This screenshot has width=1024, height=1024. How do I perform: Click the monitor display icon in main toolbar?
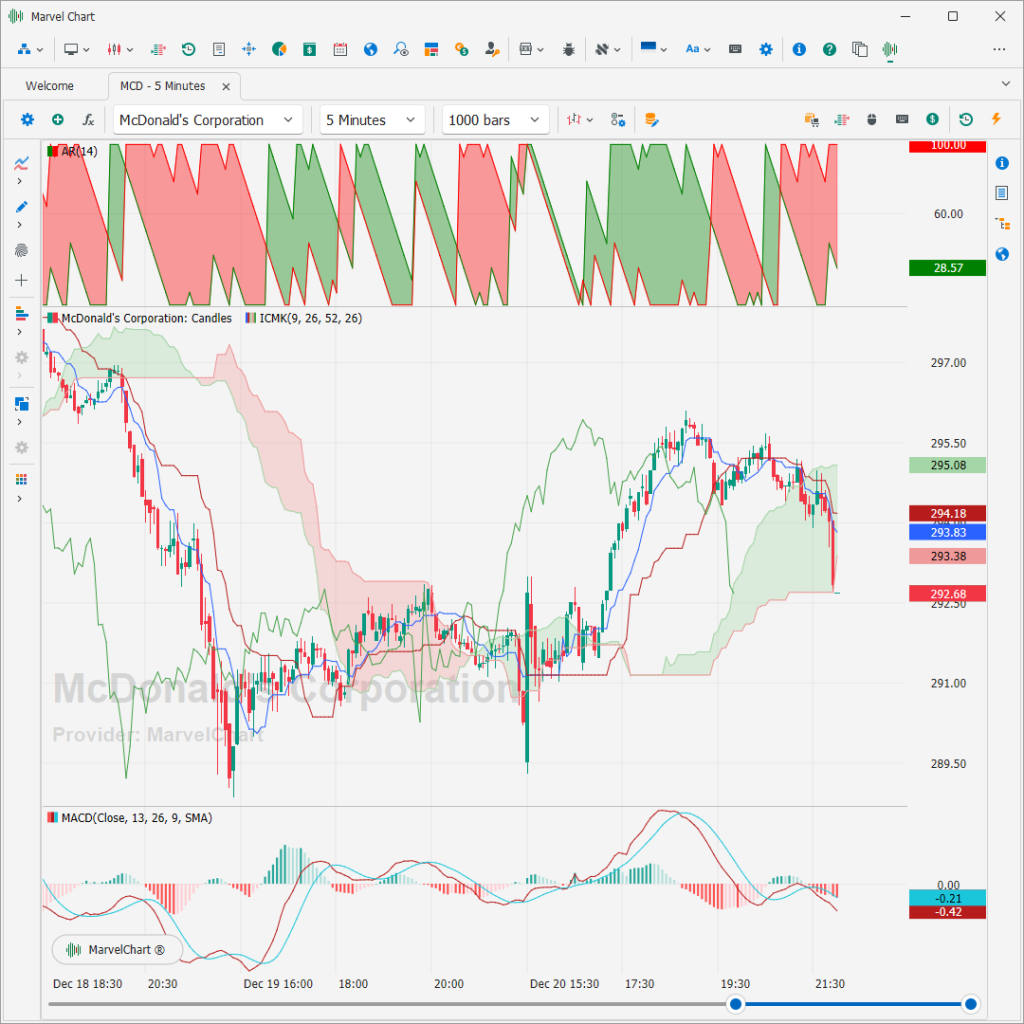tap(71, 49)
